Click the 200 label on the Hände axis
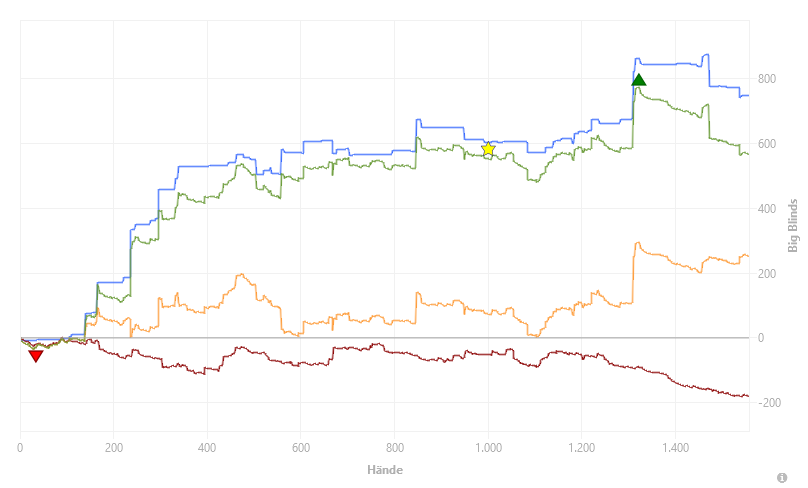808x488 pixels. click(114, 447)
